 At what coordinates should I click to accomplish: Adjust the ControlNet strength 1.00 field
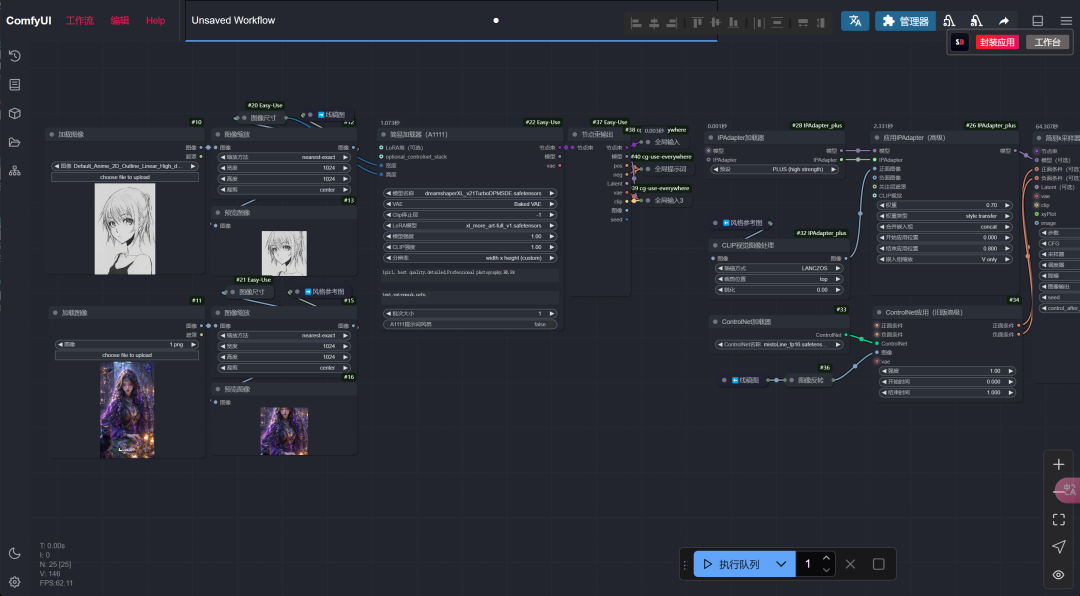coord(947,371)
